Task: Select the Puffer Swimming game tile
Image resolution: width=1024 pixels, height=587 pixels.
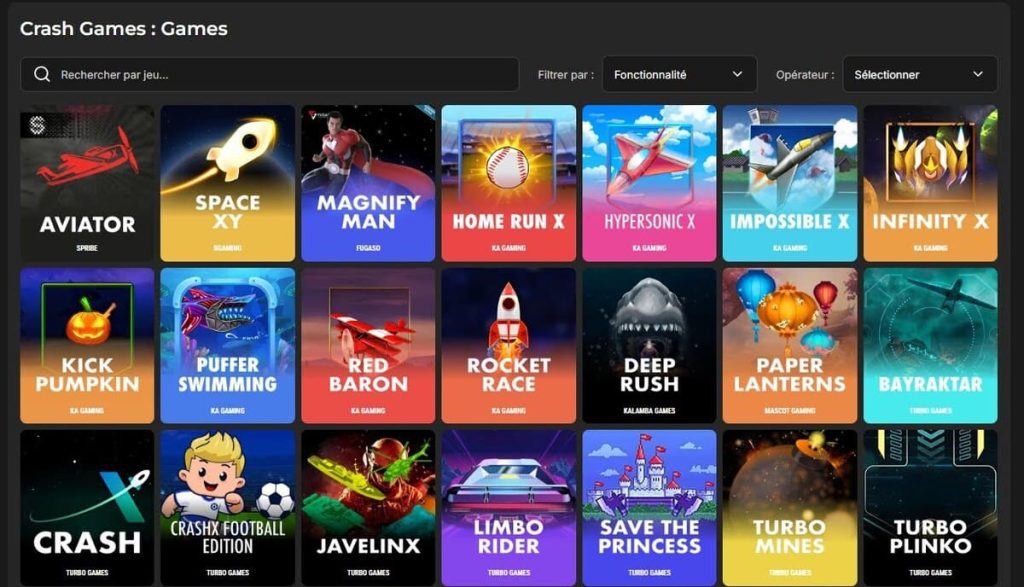Action: 227,345
